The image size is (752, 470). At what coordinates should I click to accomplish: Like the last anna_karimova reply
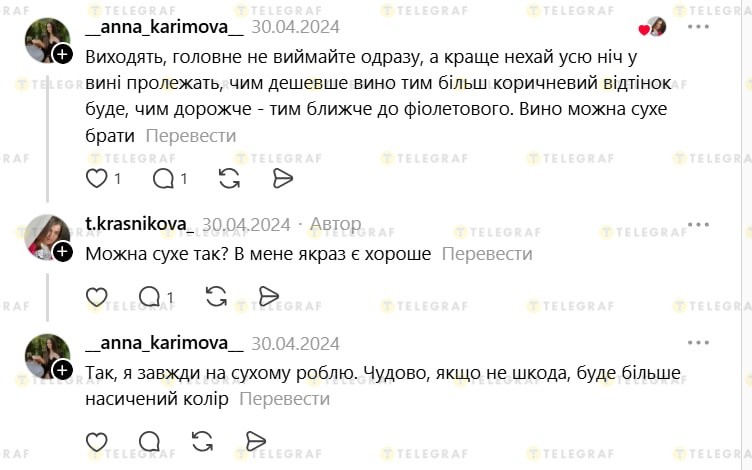point(97,441)
